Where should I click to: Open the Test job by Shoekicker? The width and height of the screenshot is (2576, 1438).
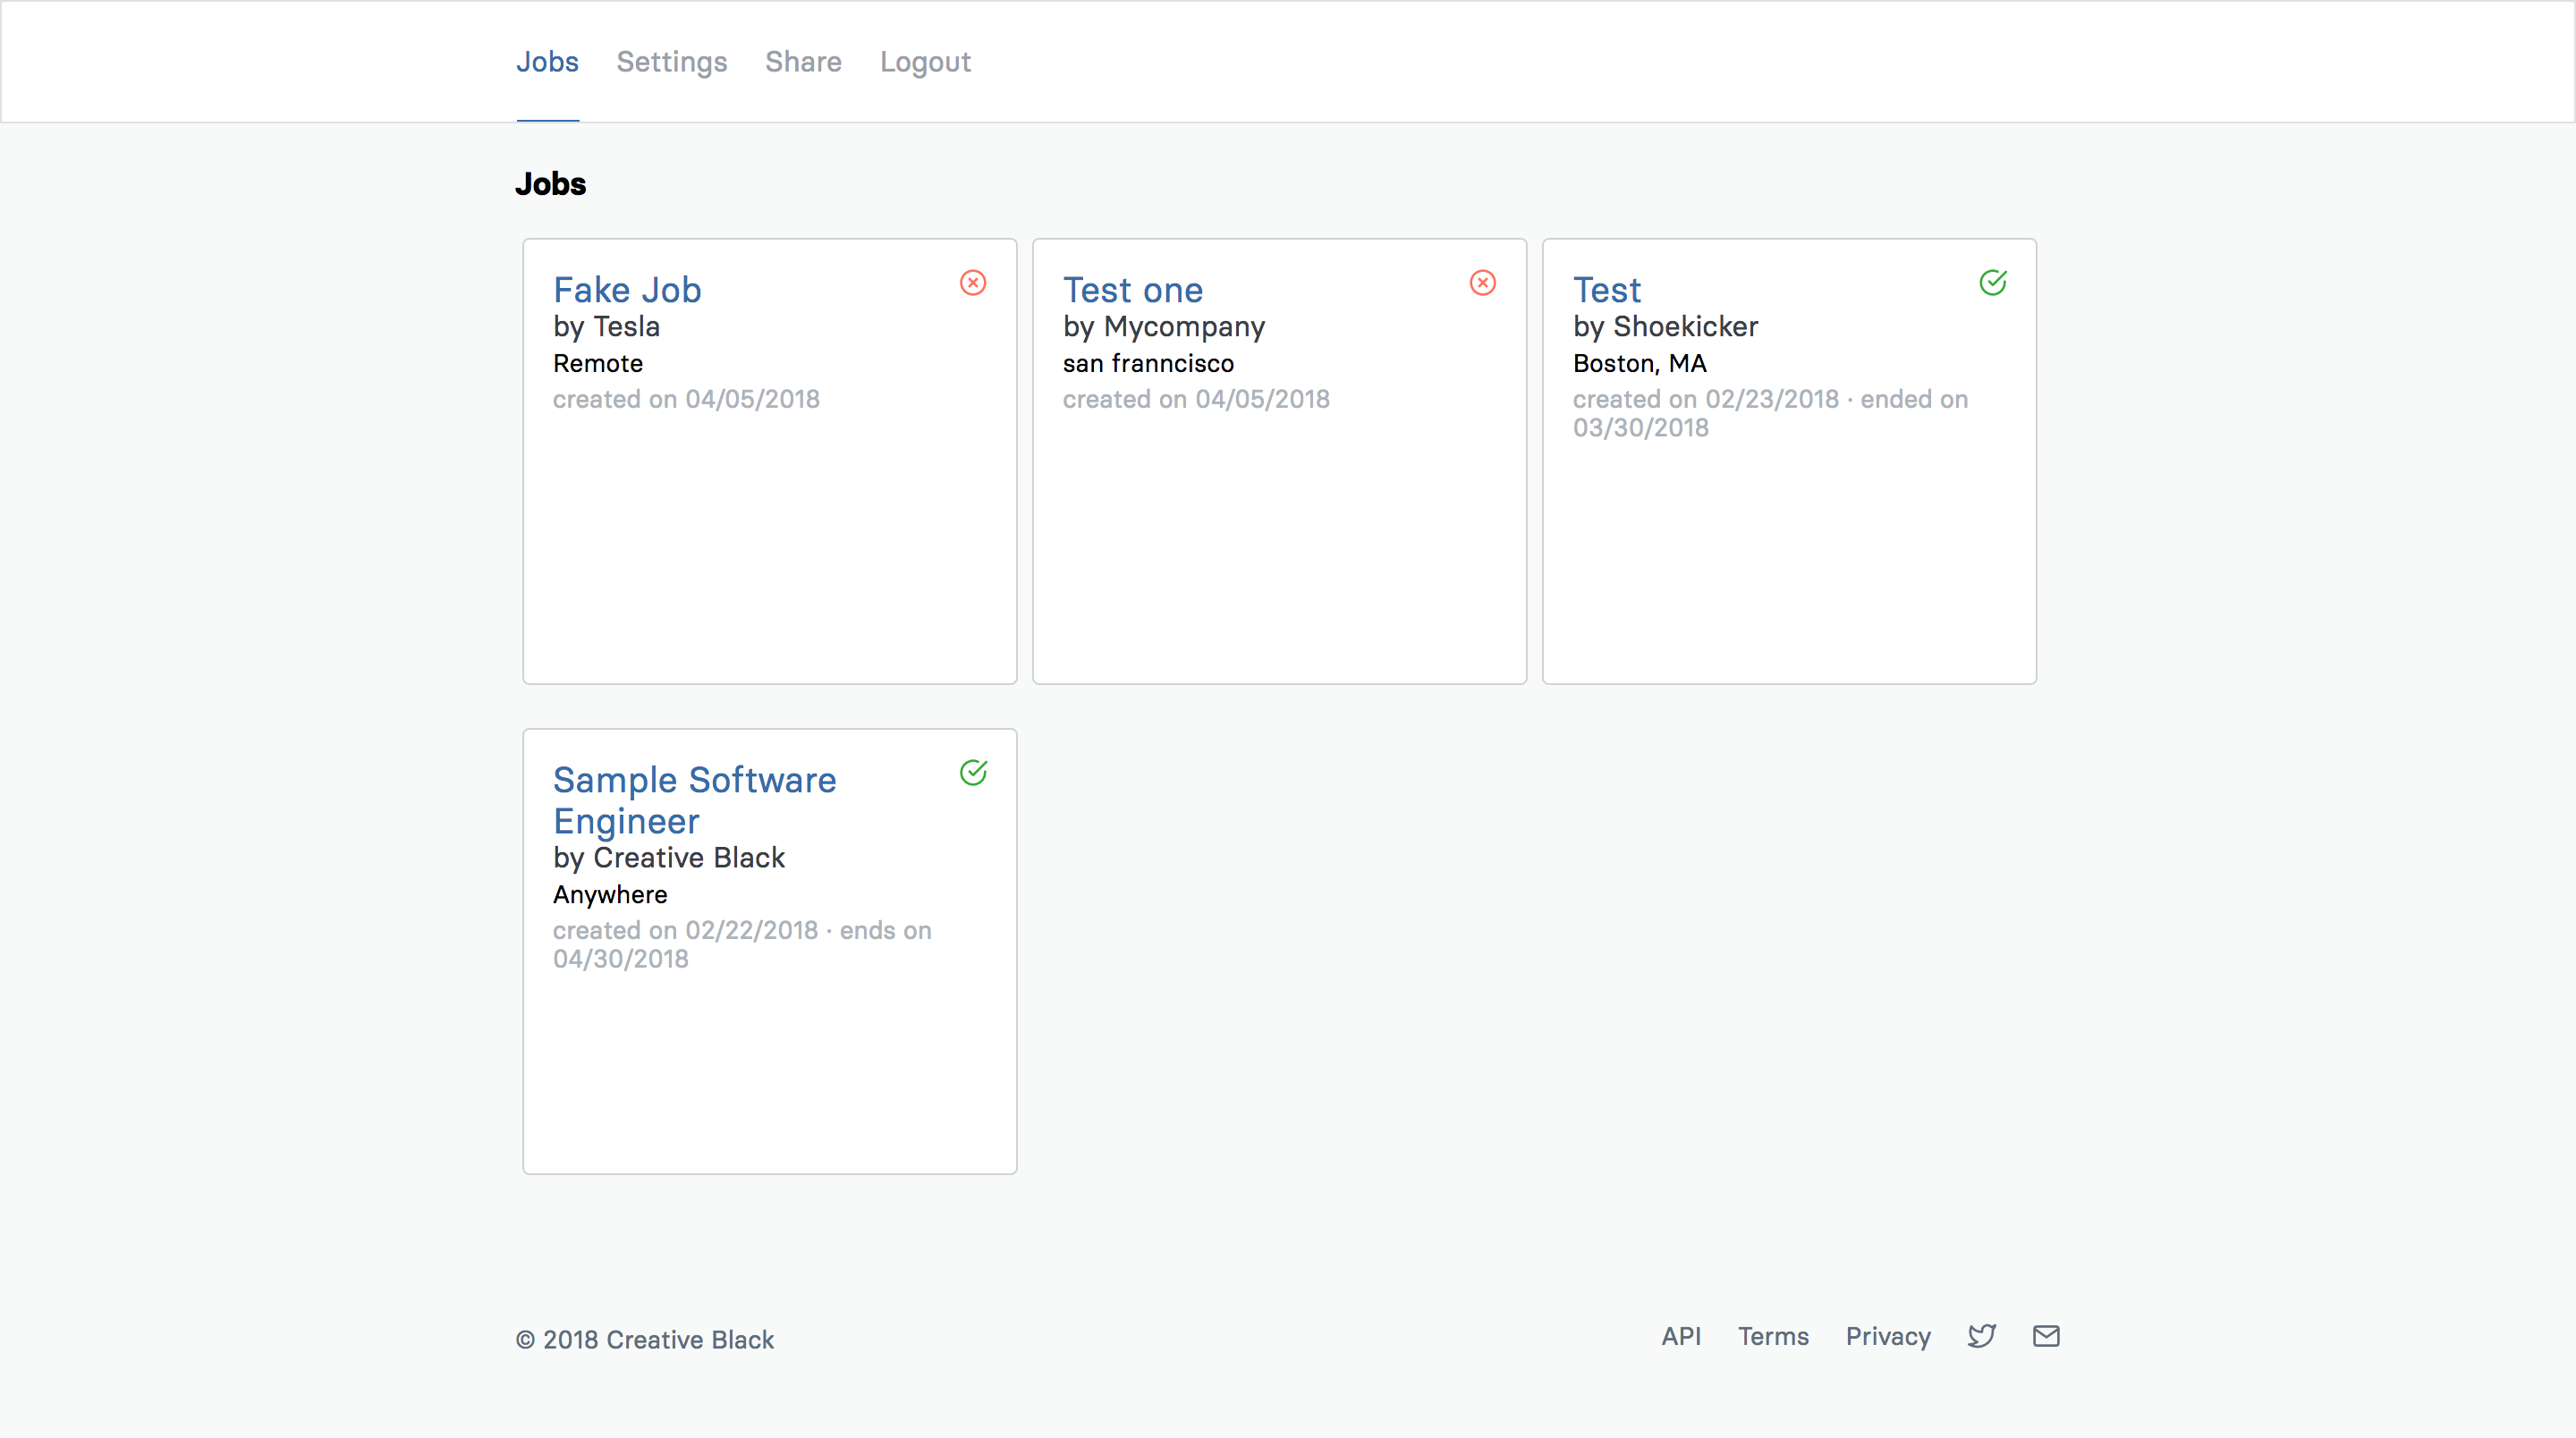click(1607, 290)
